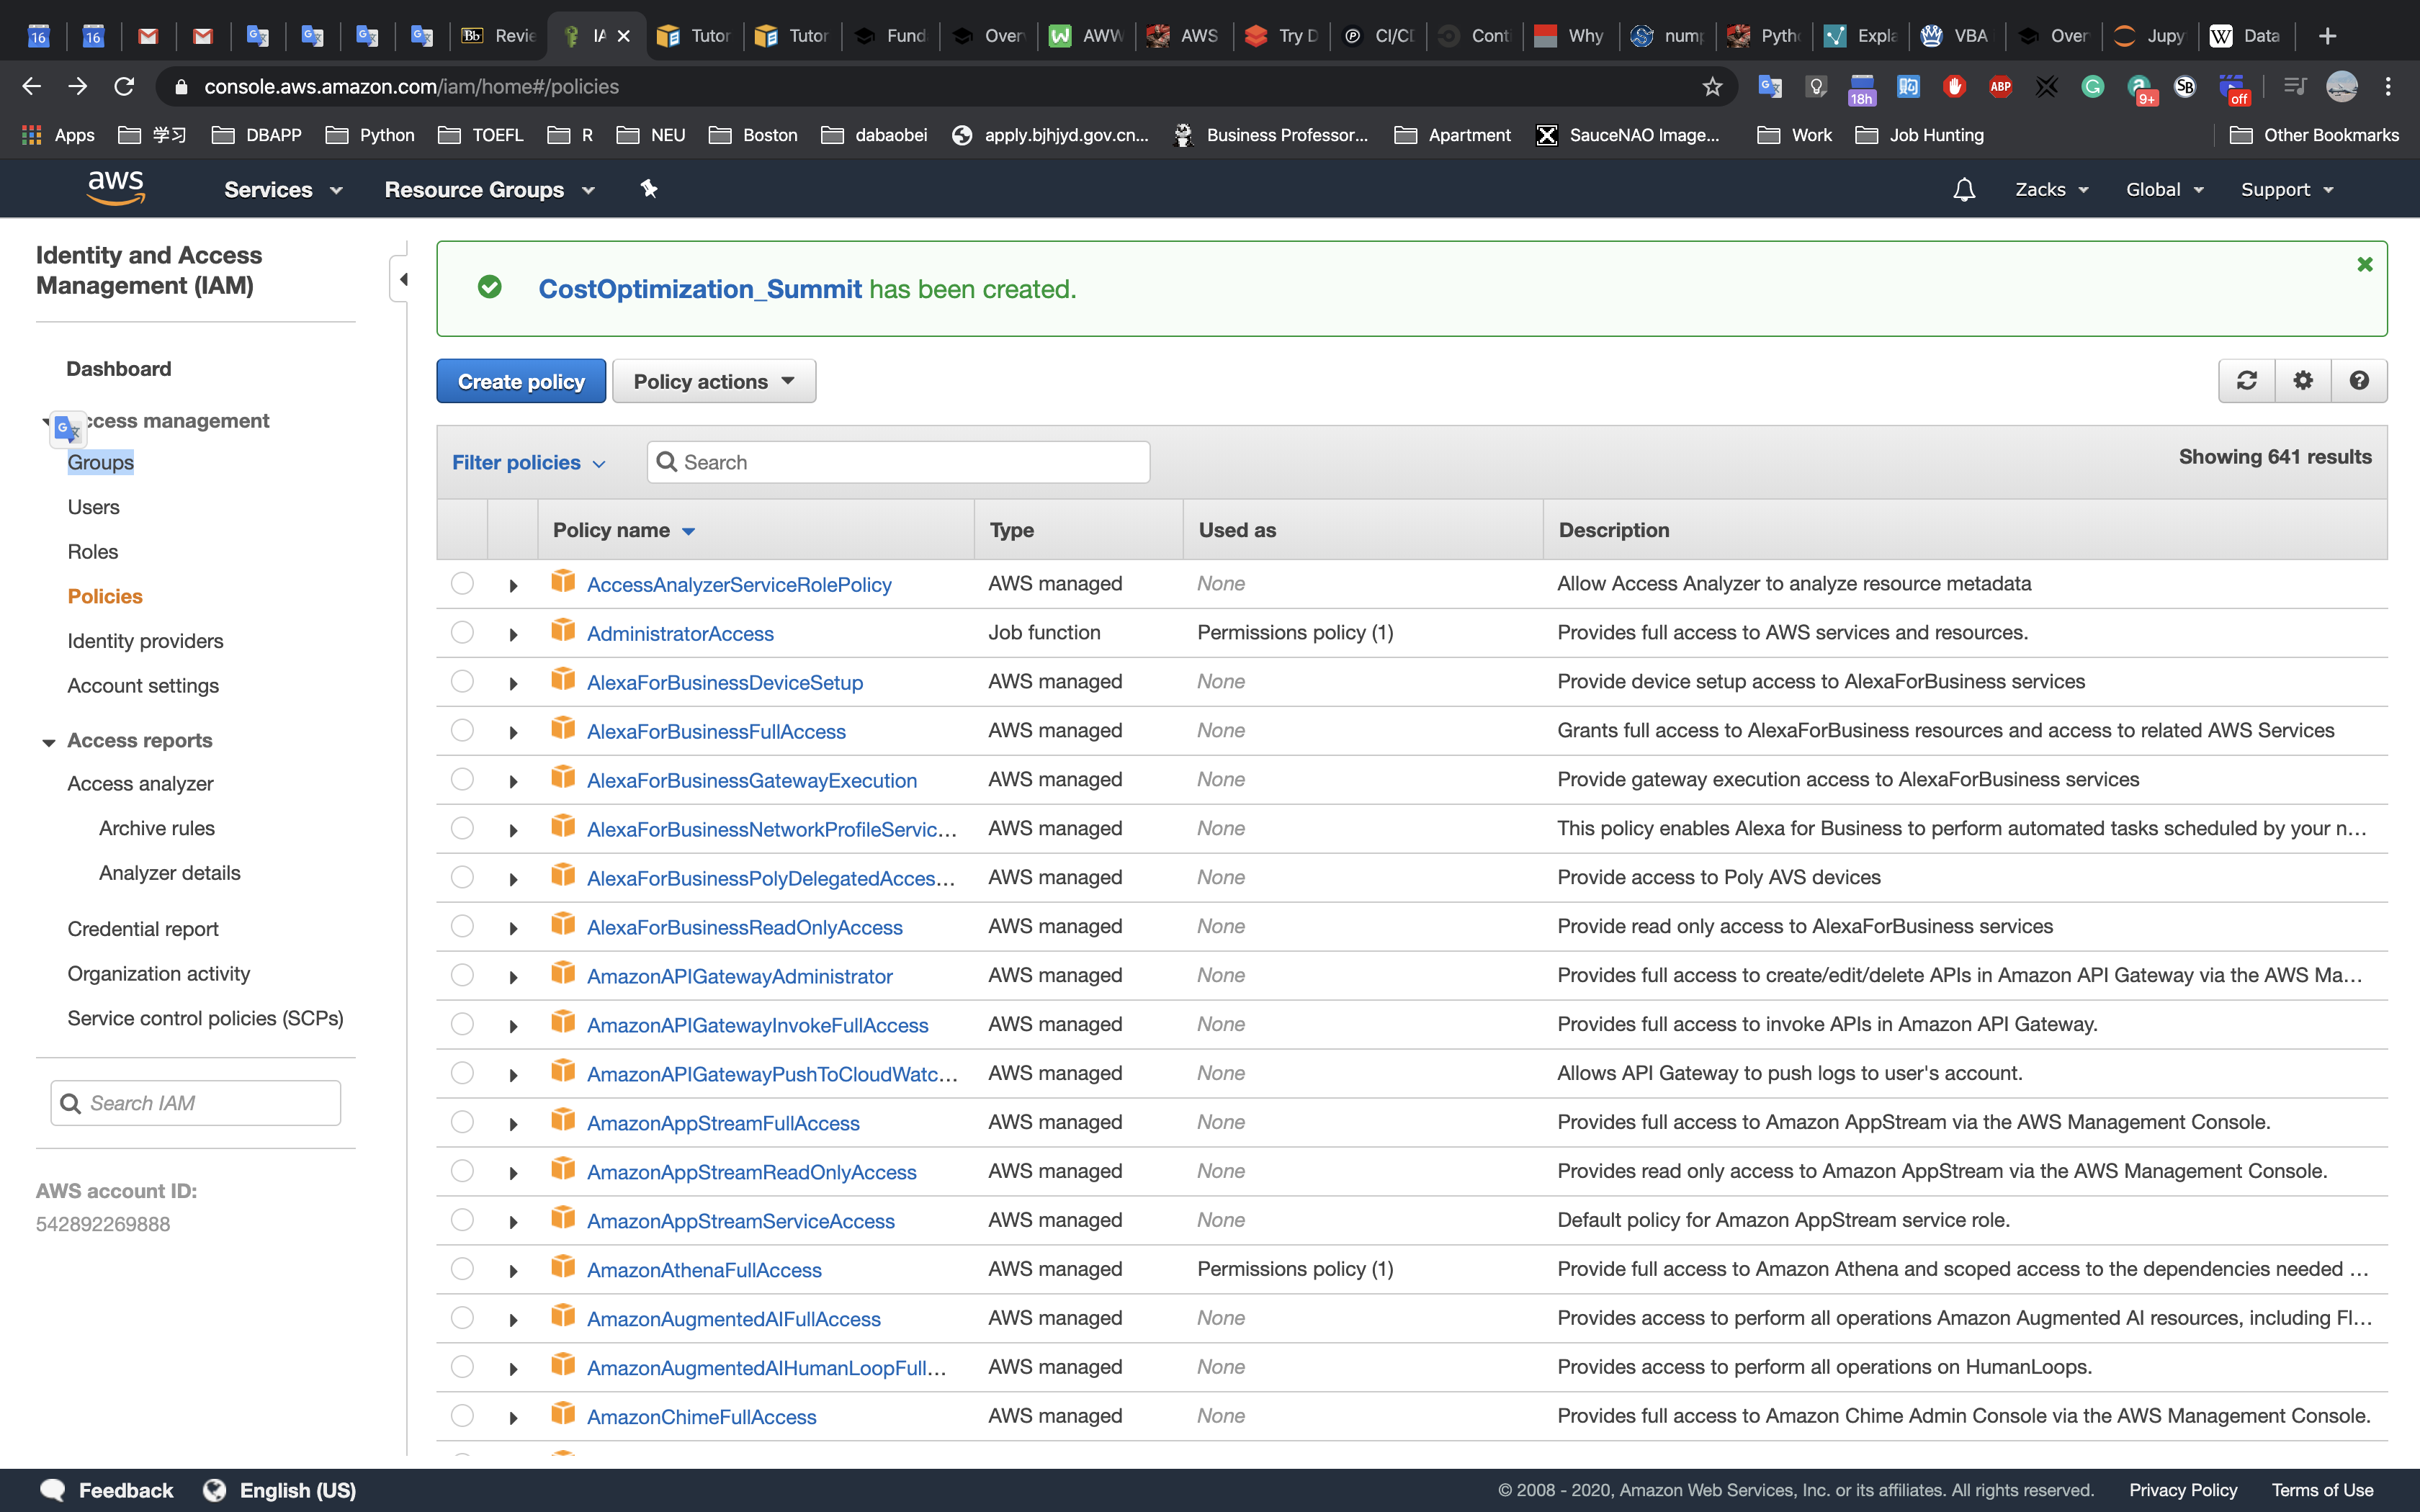Image resolution: width=2420 pixels, height=1512 pixels.
Task: Open the table settings gear icon
Action: point(2303,381)
